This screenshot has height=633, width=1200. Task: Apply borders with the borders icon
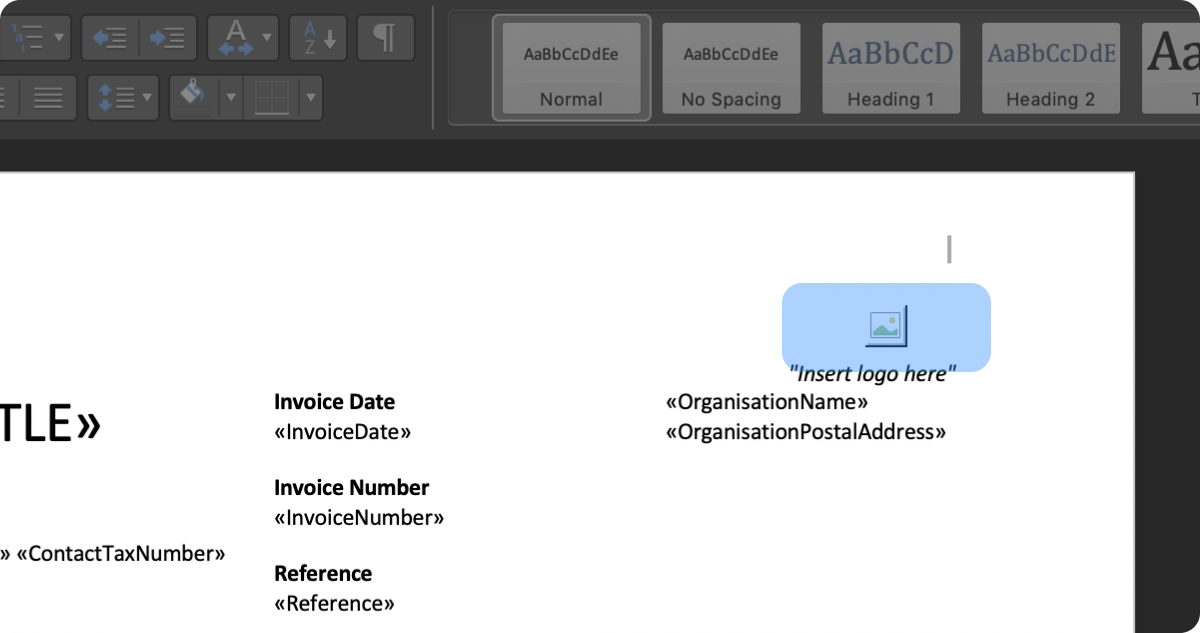pyautogui.click(x=271, y=98)
